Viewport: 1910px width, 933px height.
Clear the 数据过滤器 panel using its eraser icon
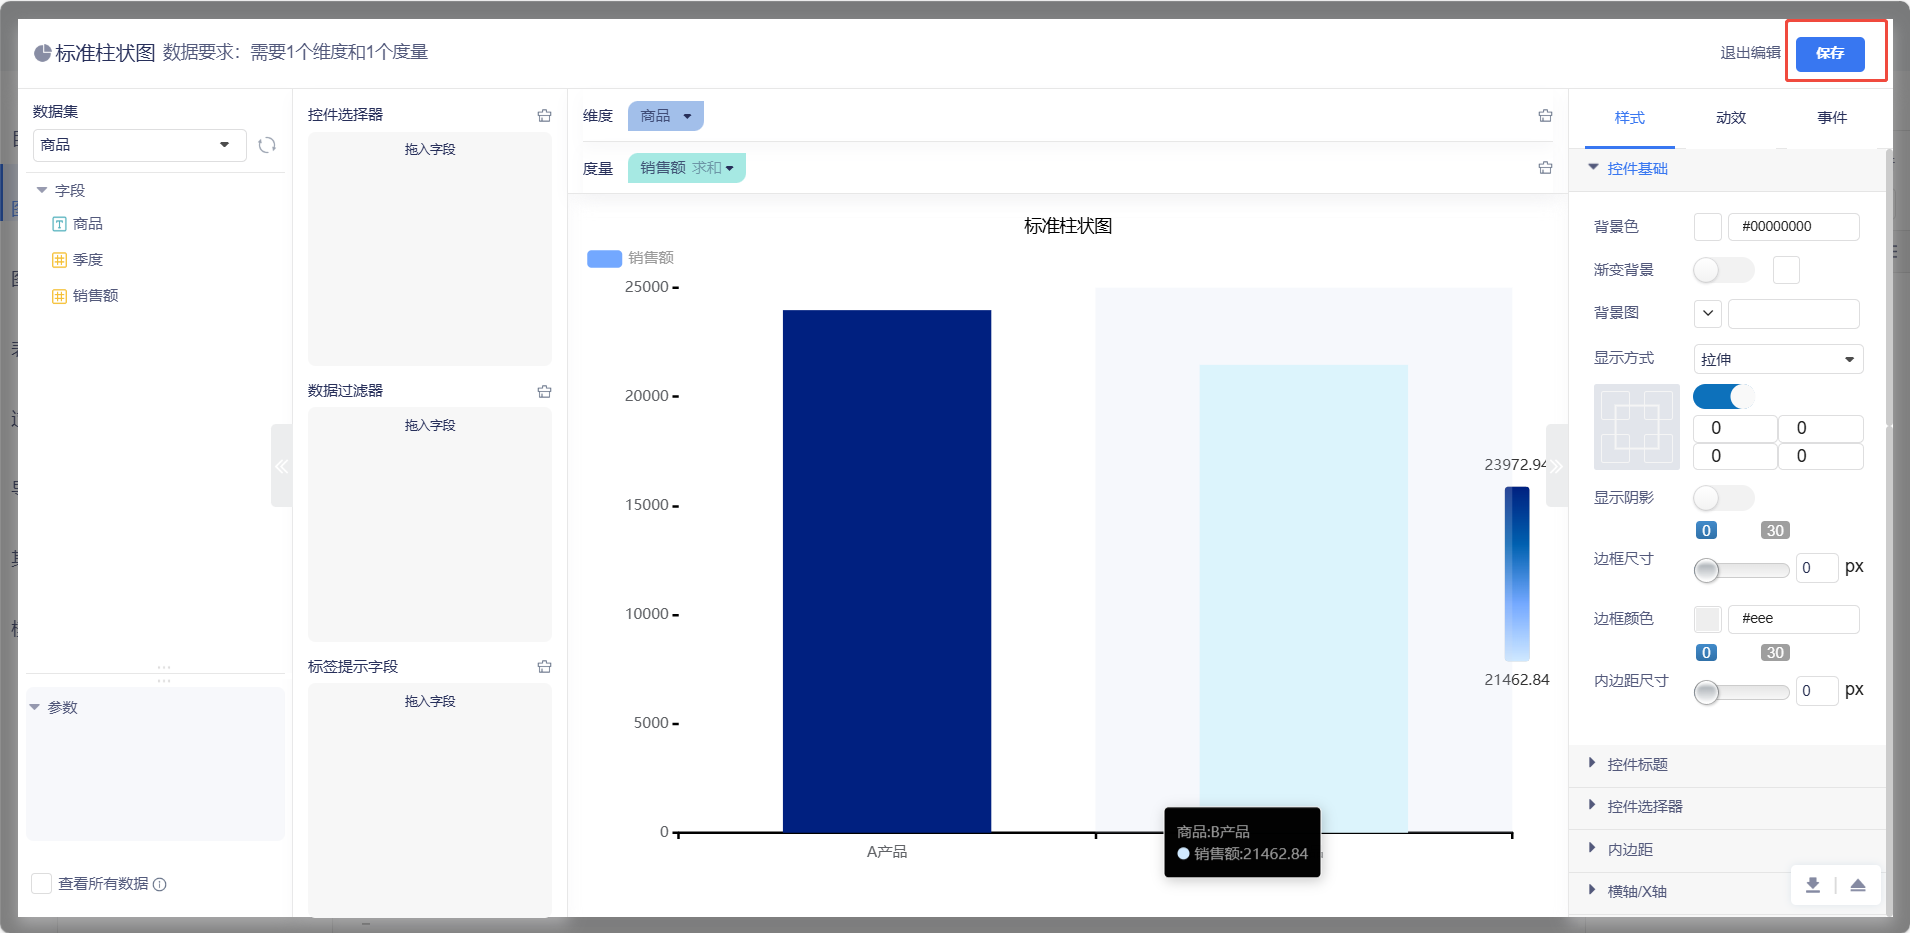[x=544, y=392]
